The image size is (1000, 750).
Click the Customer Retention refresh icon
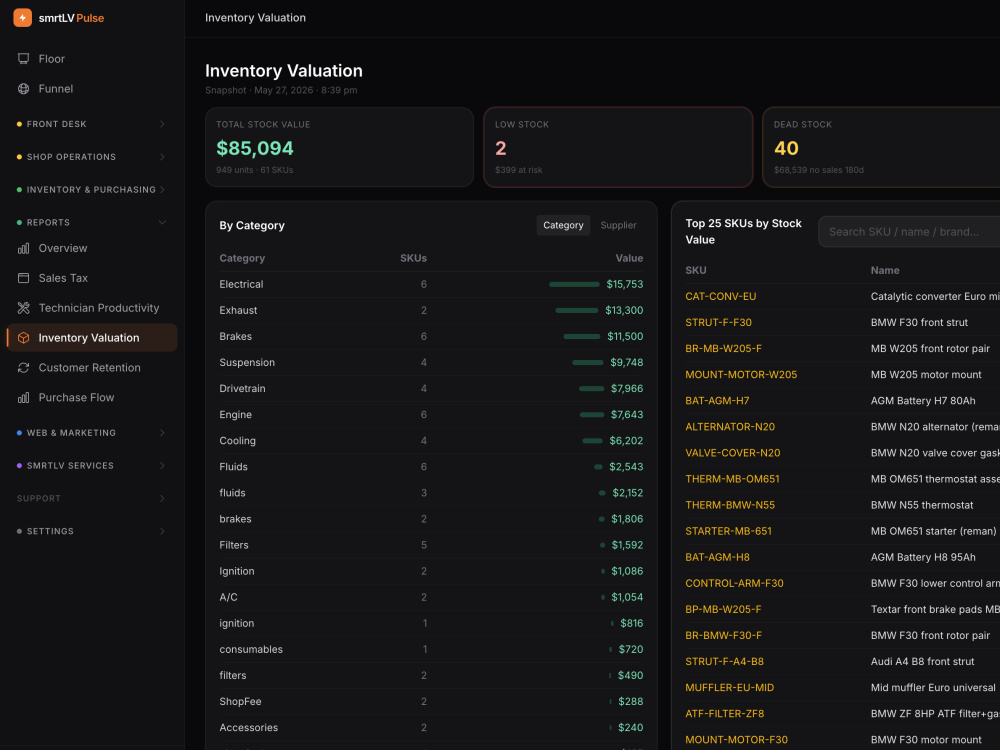point(24,368)
